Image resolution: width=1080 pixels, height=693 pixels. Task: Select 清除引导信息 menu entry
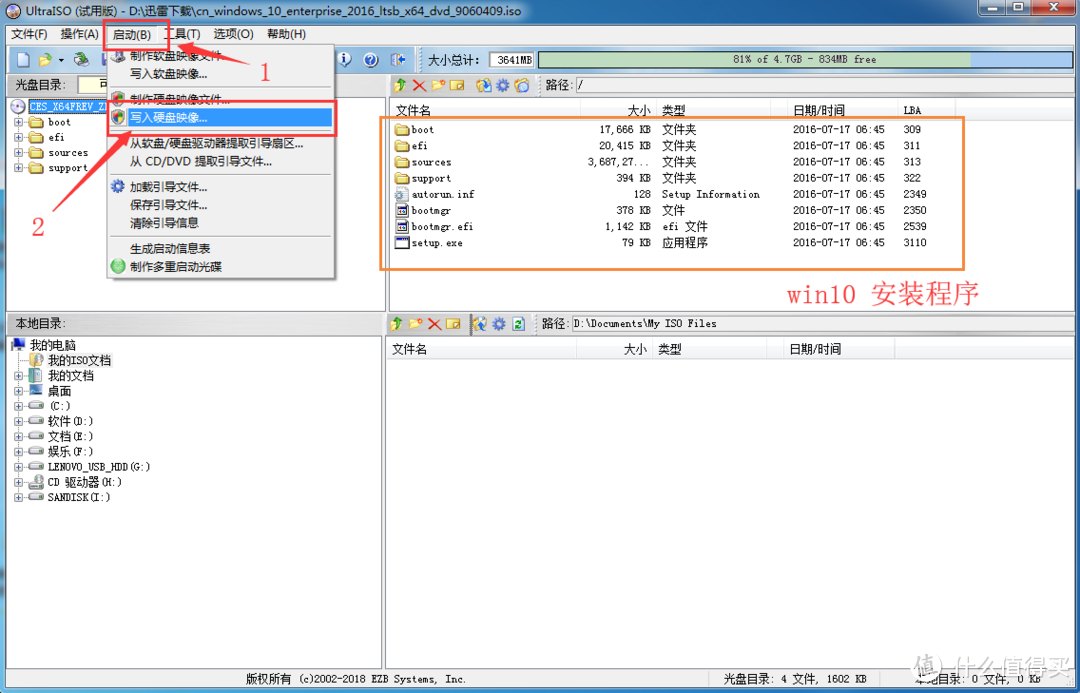[x=220, y=223]
